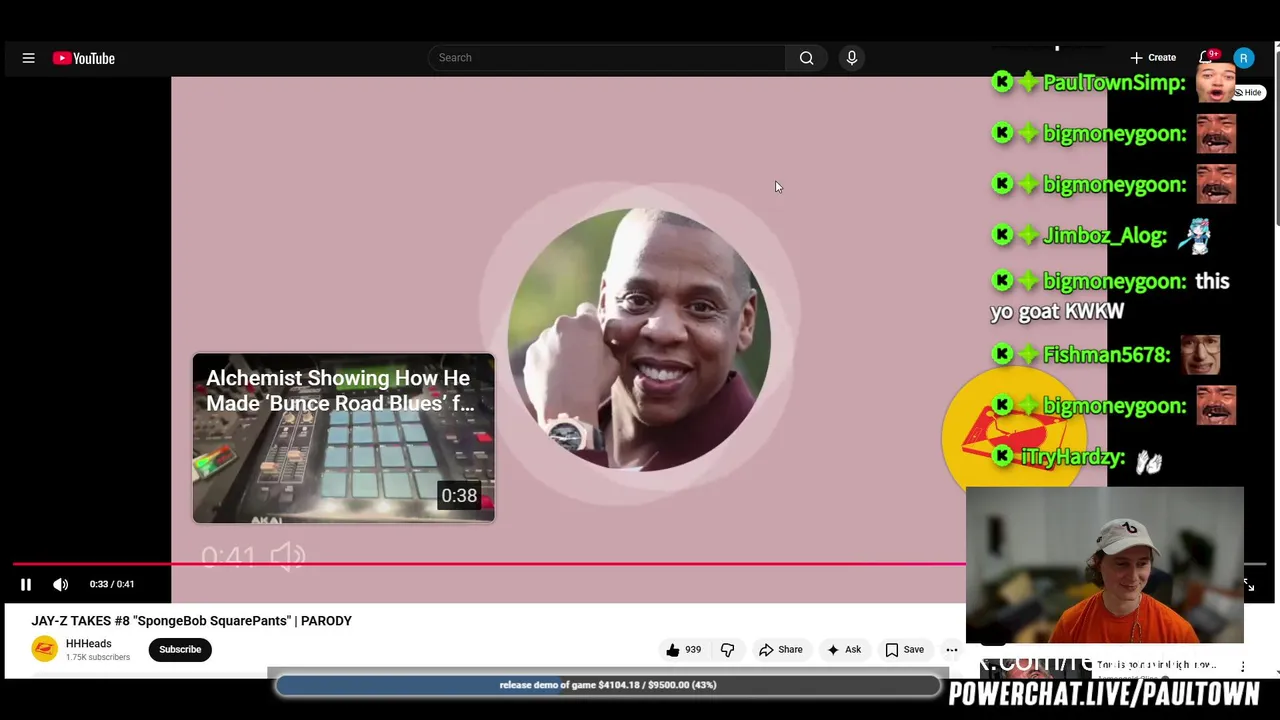Open the YouTube guide hamburger menu
Viewport: 1280px width, 720px height.
(x=29, y=58)
